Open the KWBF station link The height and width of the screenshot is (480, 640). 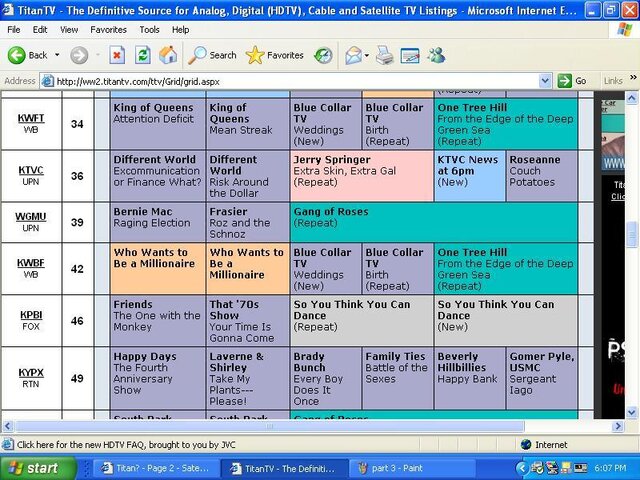click(31, 263)
